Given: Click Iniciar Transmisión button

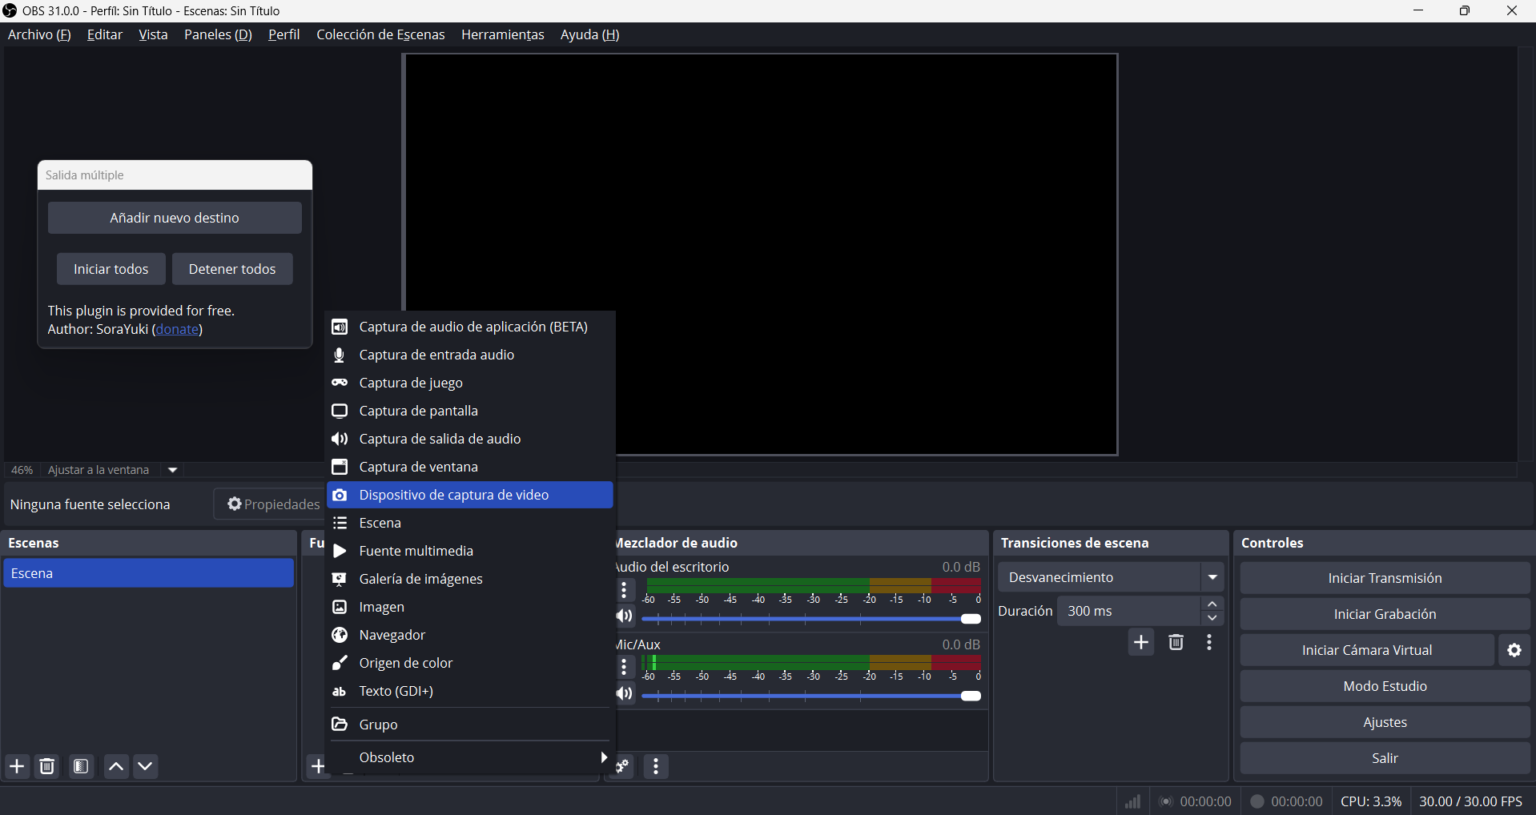Looking at the screenshot, I should pos(1384,578).
